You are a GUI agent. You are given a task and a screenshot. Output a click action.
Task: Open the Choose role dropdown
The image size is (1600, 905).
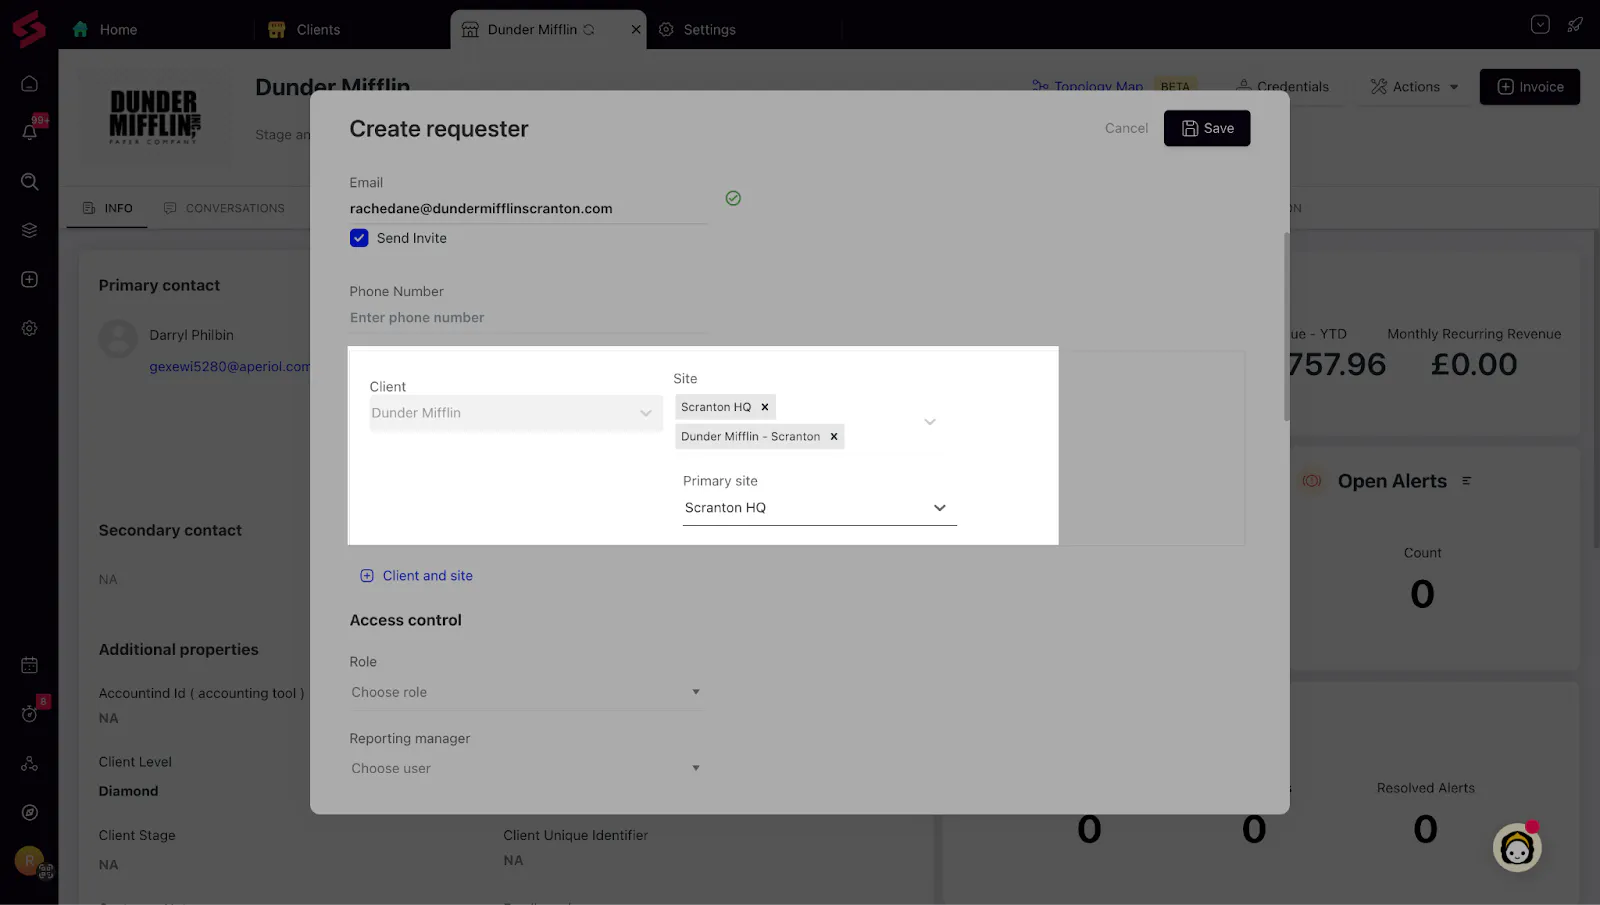click(x=526, y=692)
